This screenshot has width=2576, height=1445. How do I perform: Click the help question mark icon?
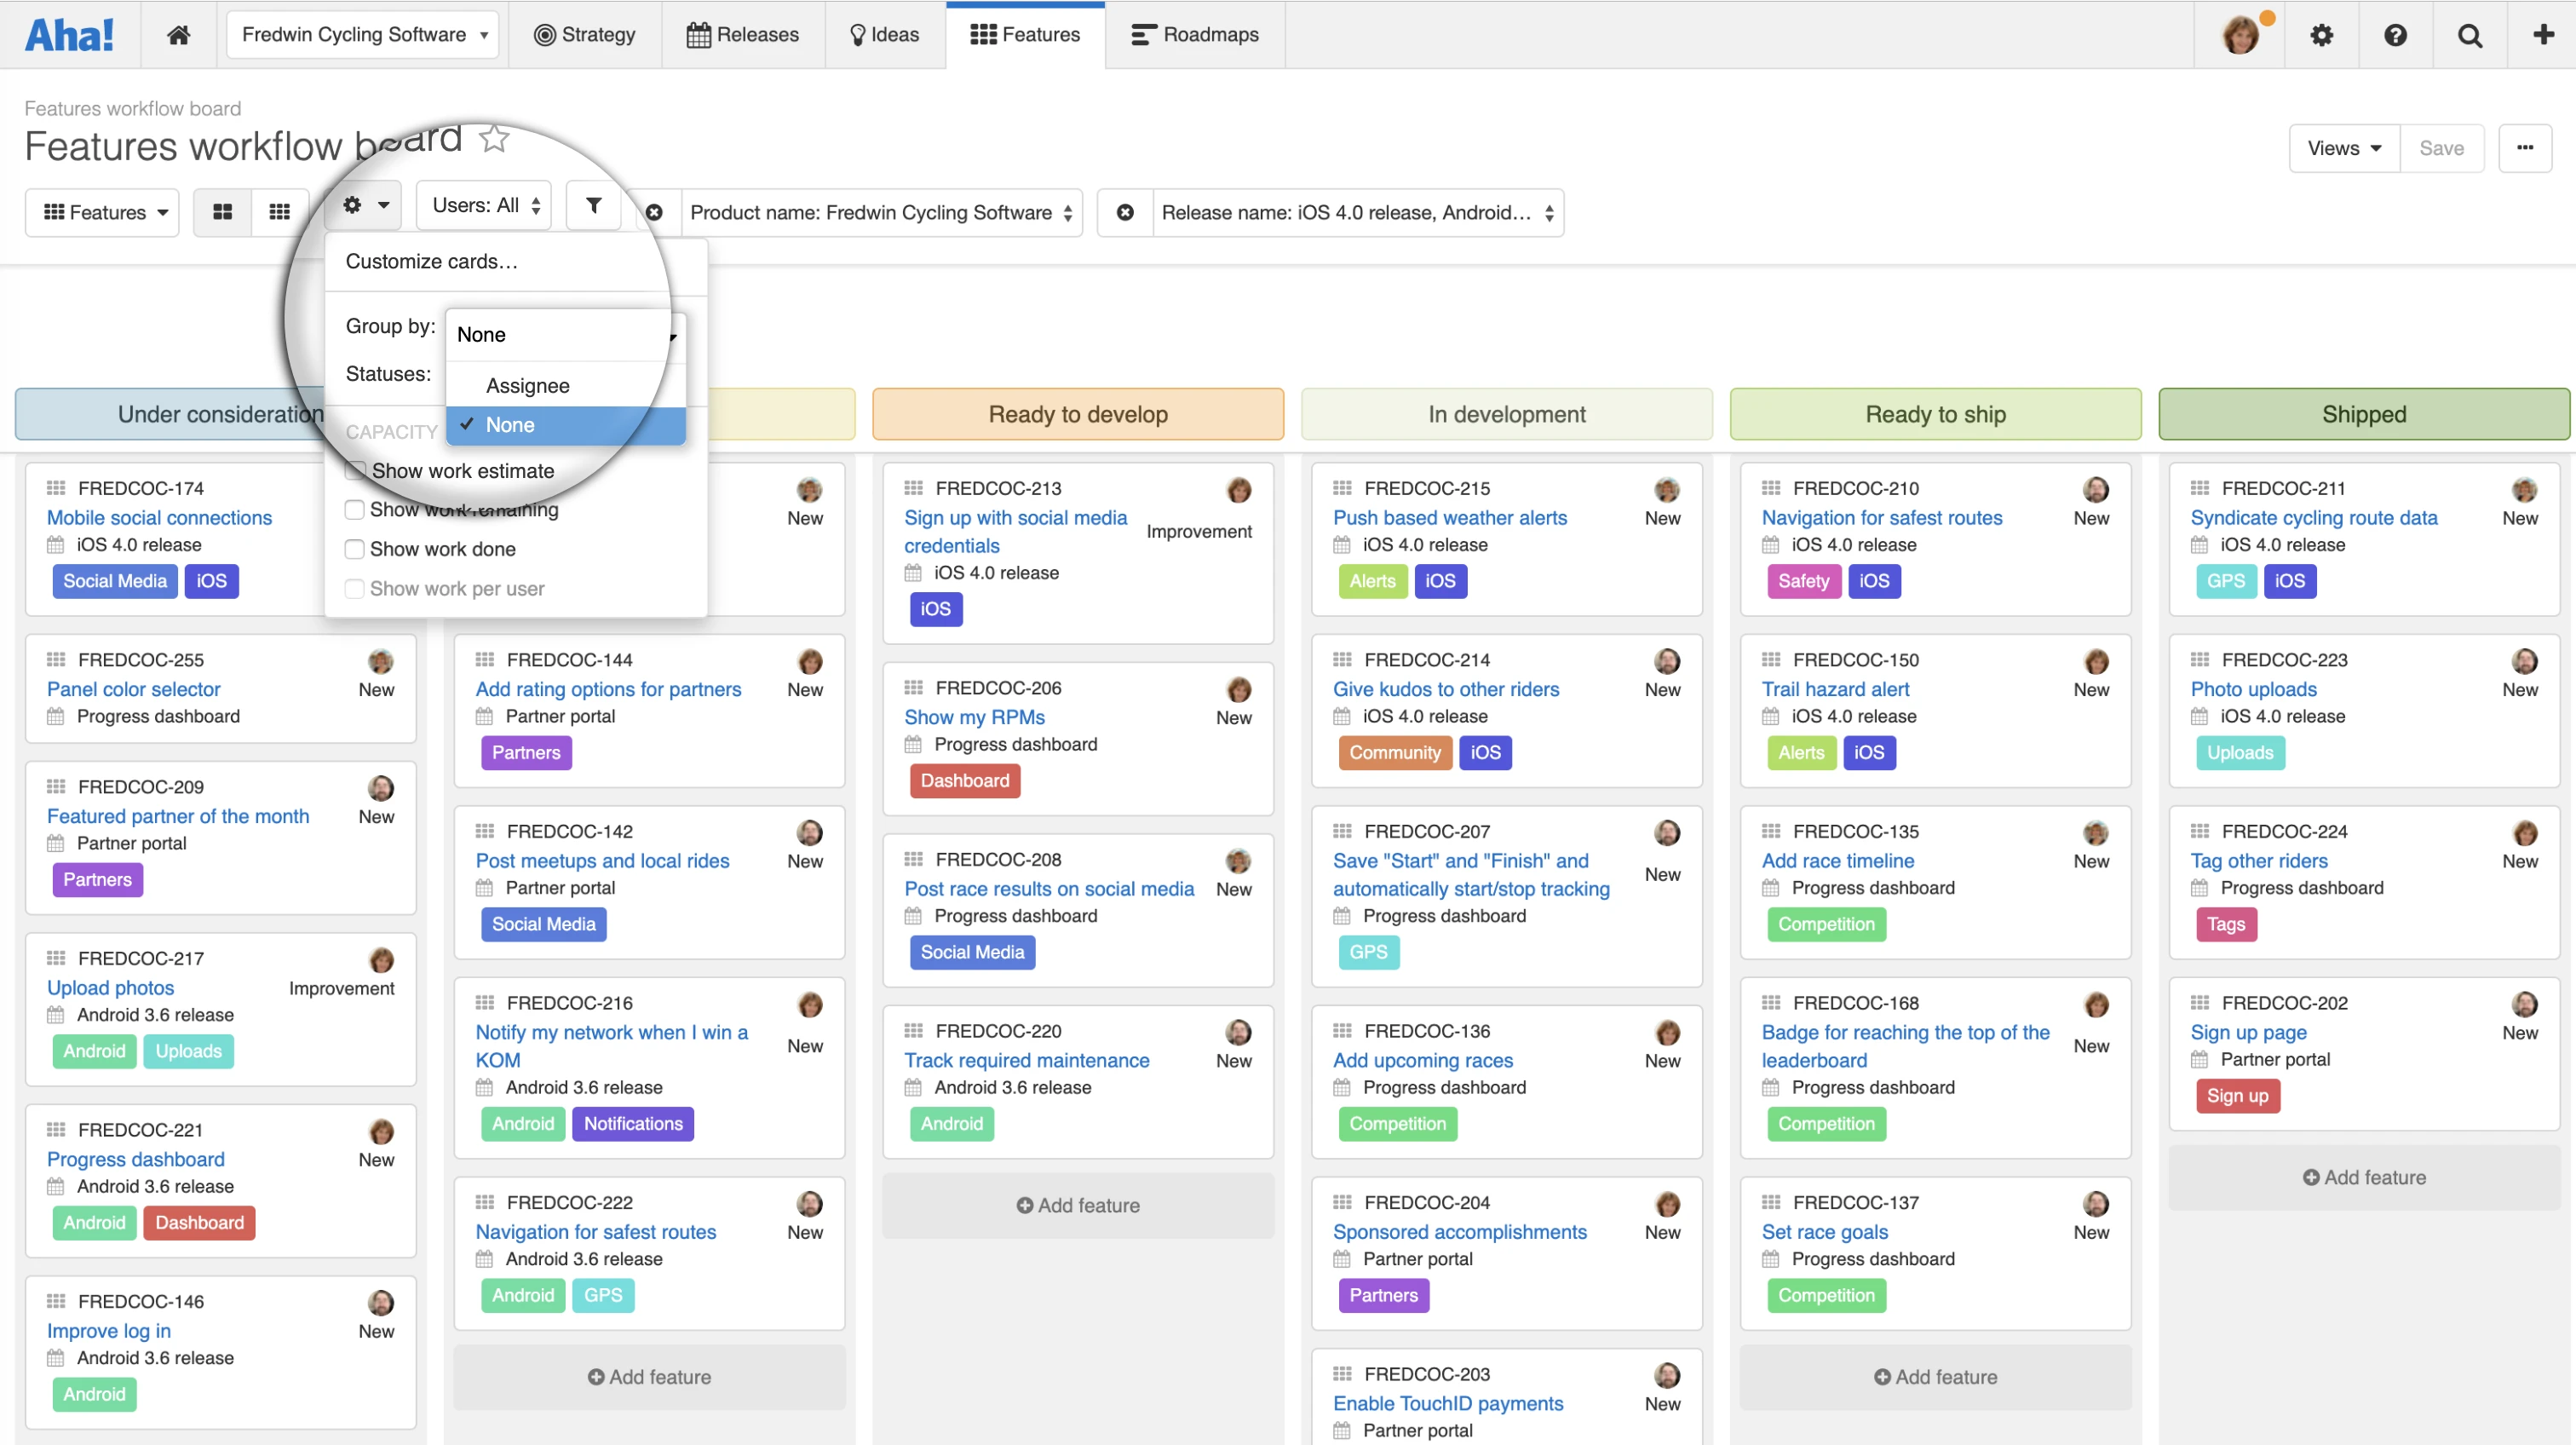click(2395, 35)
